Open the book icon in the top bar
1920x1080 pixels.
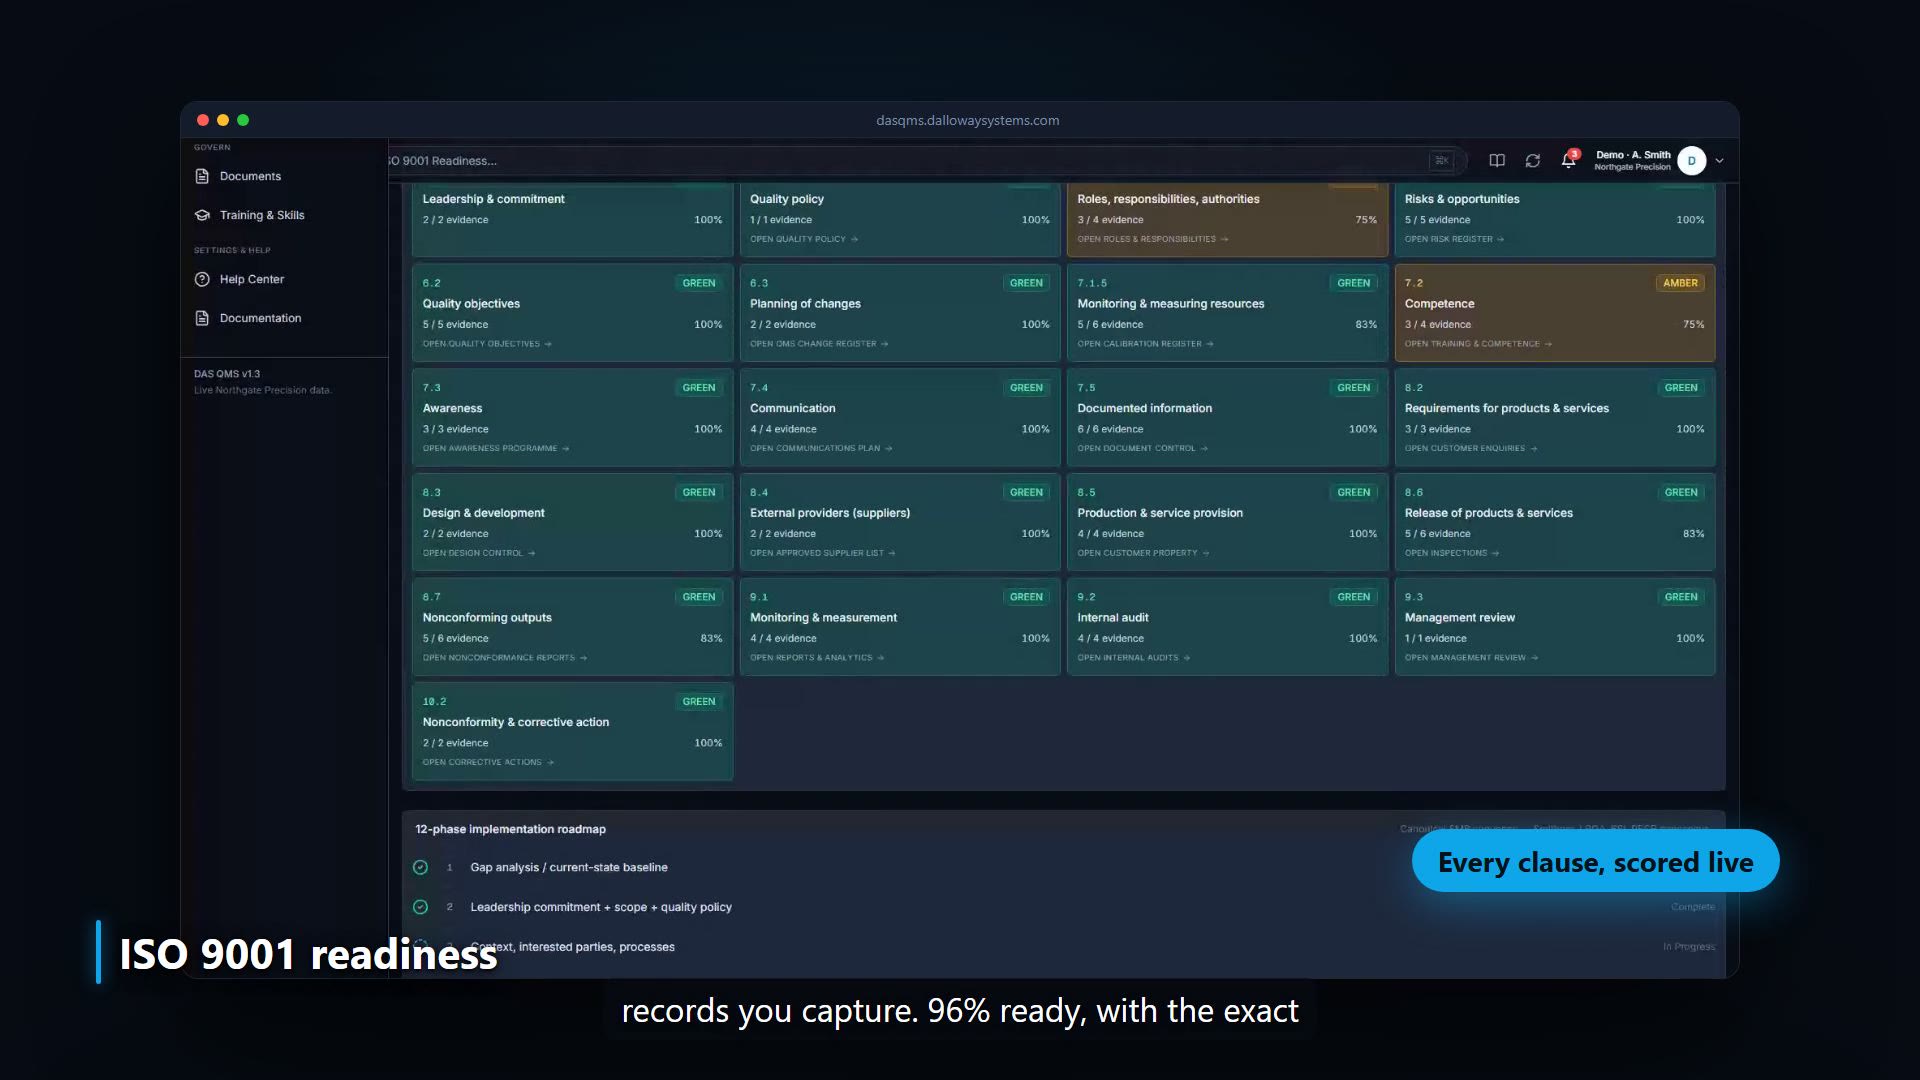1497,160
